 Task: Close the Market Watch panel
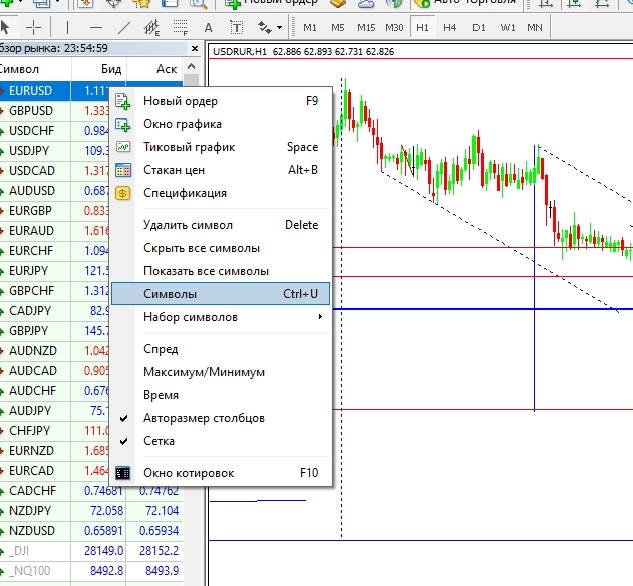(x=195, y=48)
